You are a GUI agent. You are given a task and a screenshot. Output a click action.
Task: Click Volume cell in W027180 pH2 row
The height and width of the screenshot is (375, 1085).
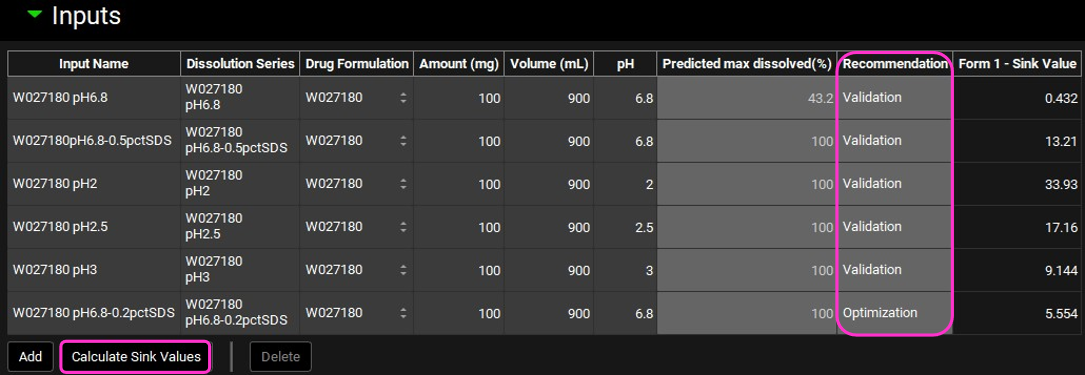pos(550,184)
